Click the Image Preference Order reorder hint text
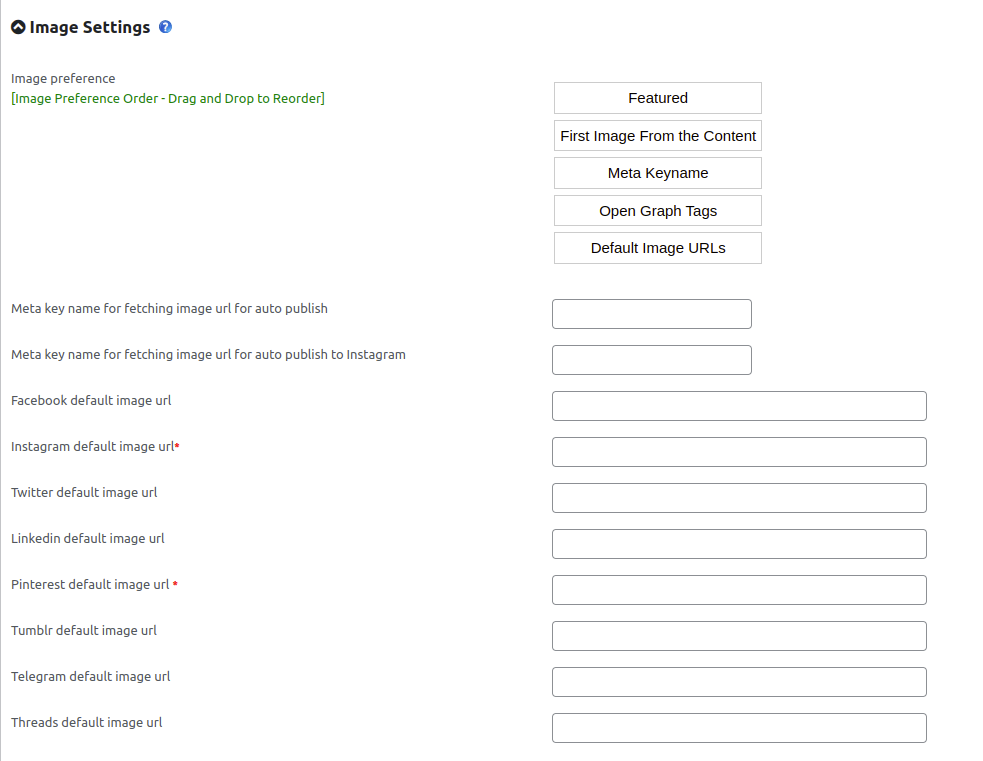 coord(167,98)
